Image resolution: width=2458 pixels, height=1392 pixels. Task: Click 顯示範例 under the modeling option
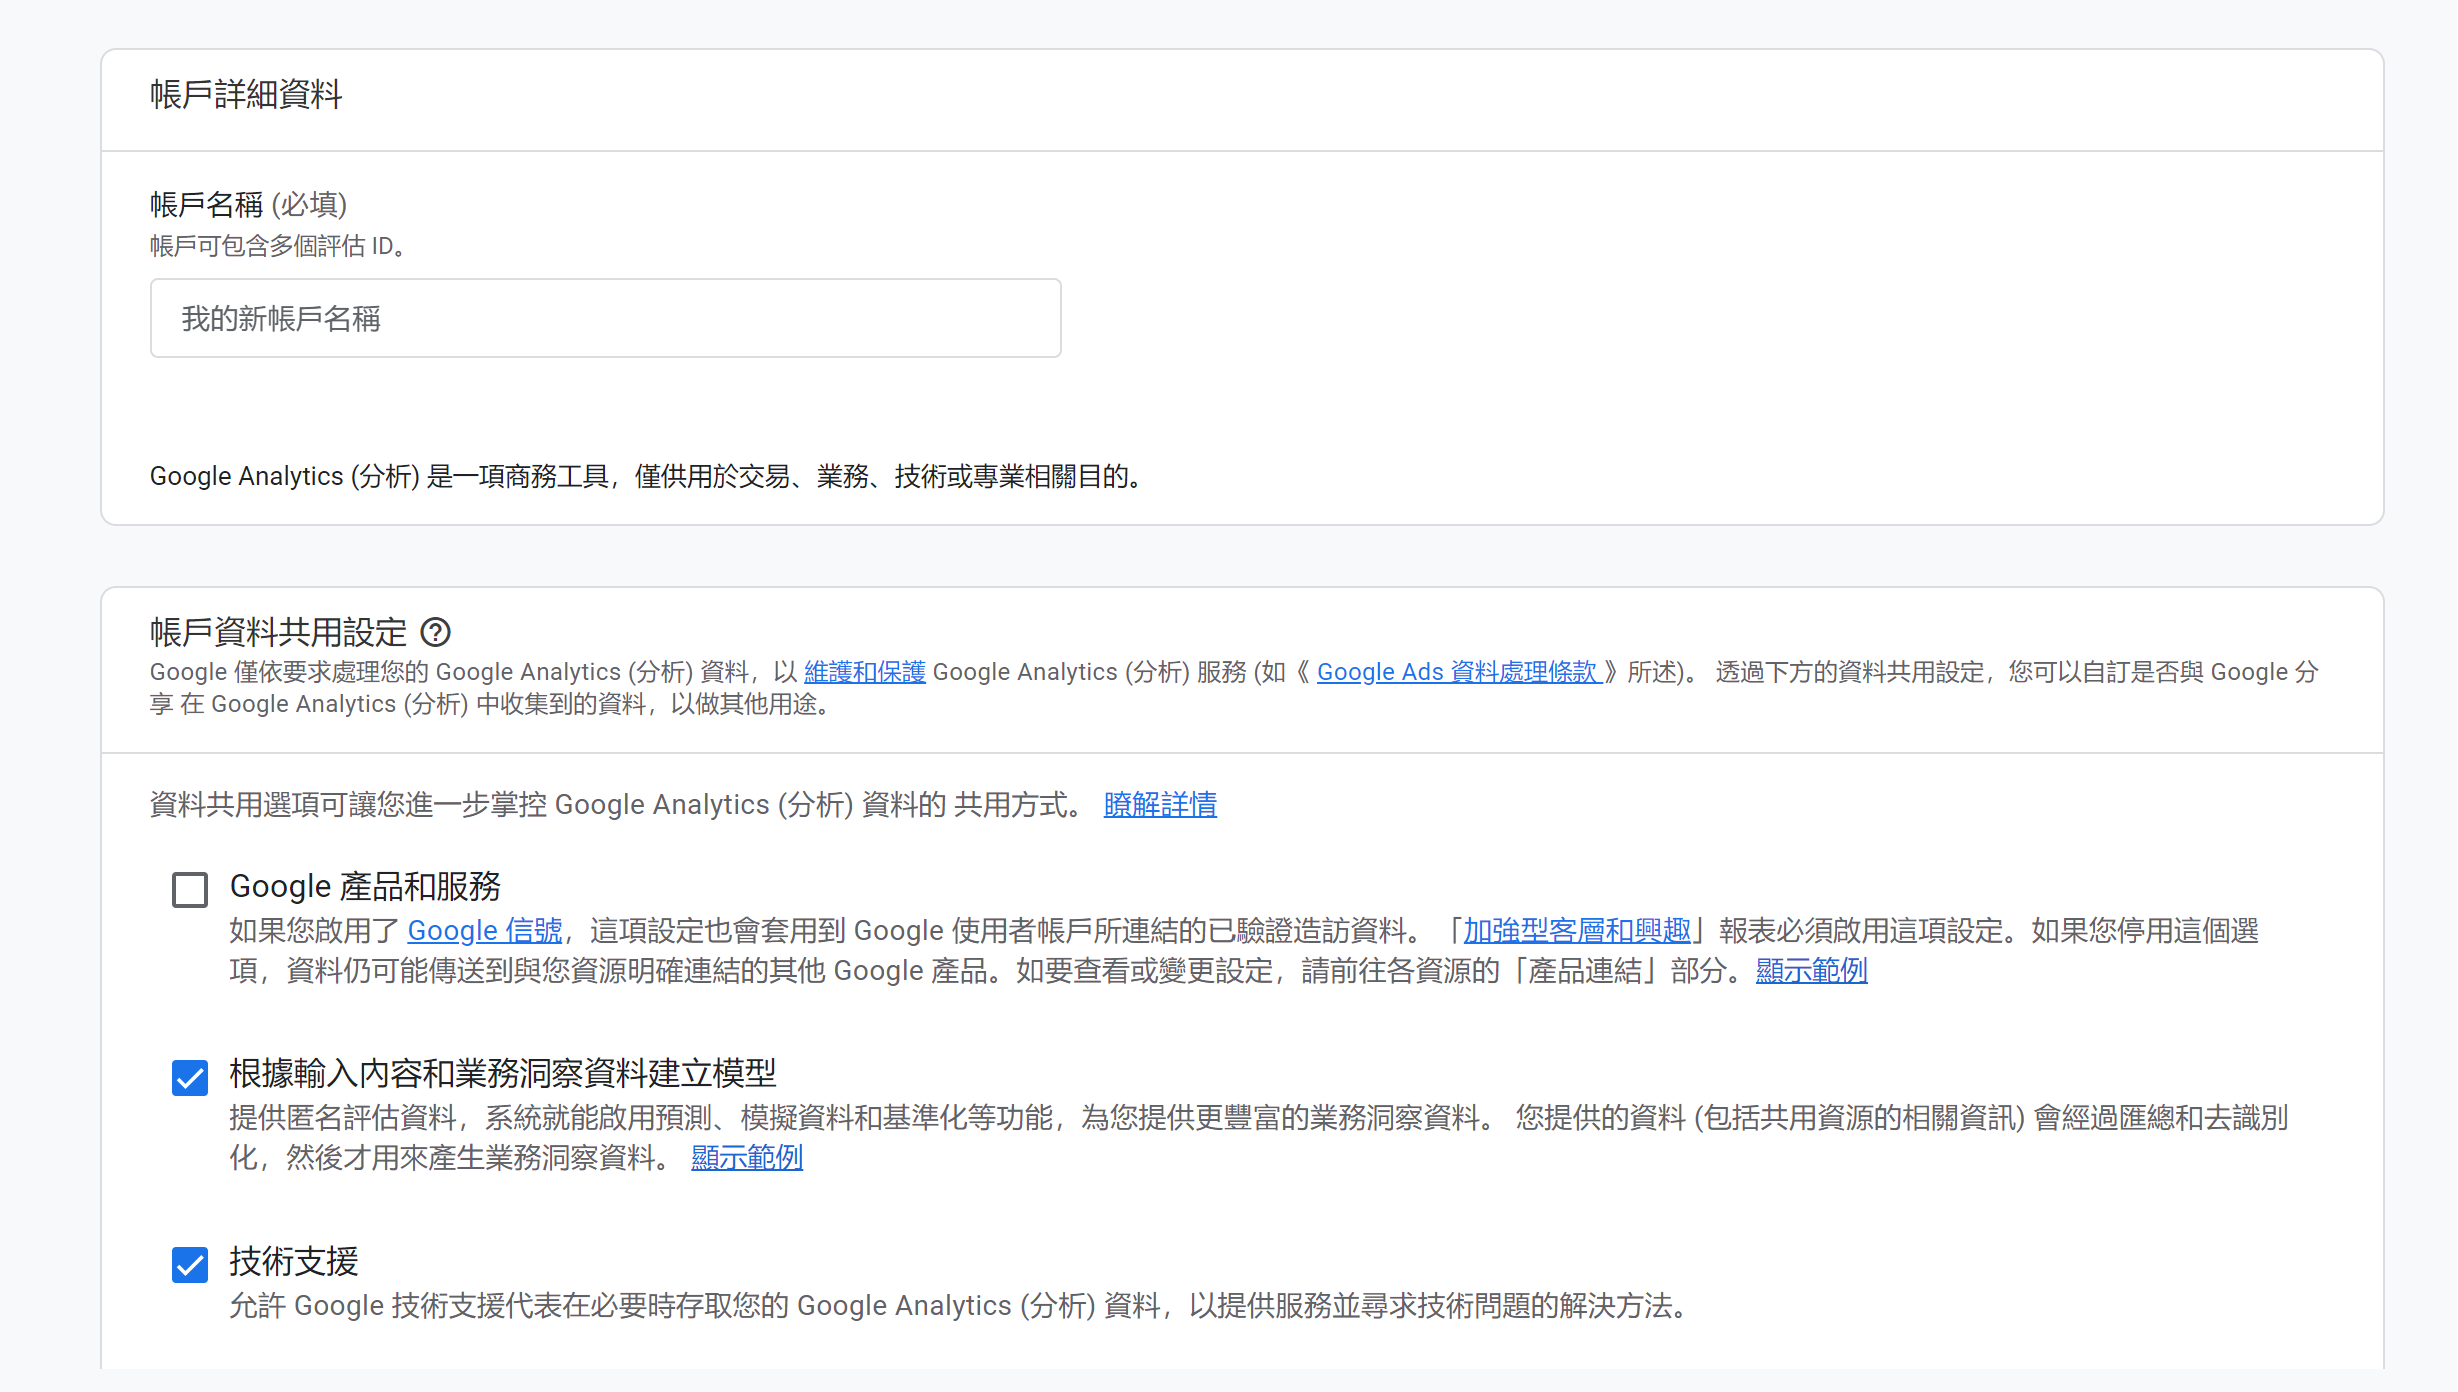[x=746, y=1158]
